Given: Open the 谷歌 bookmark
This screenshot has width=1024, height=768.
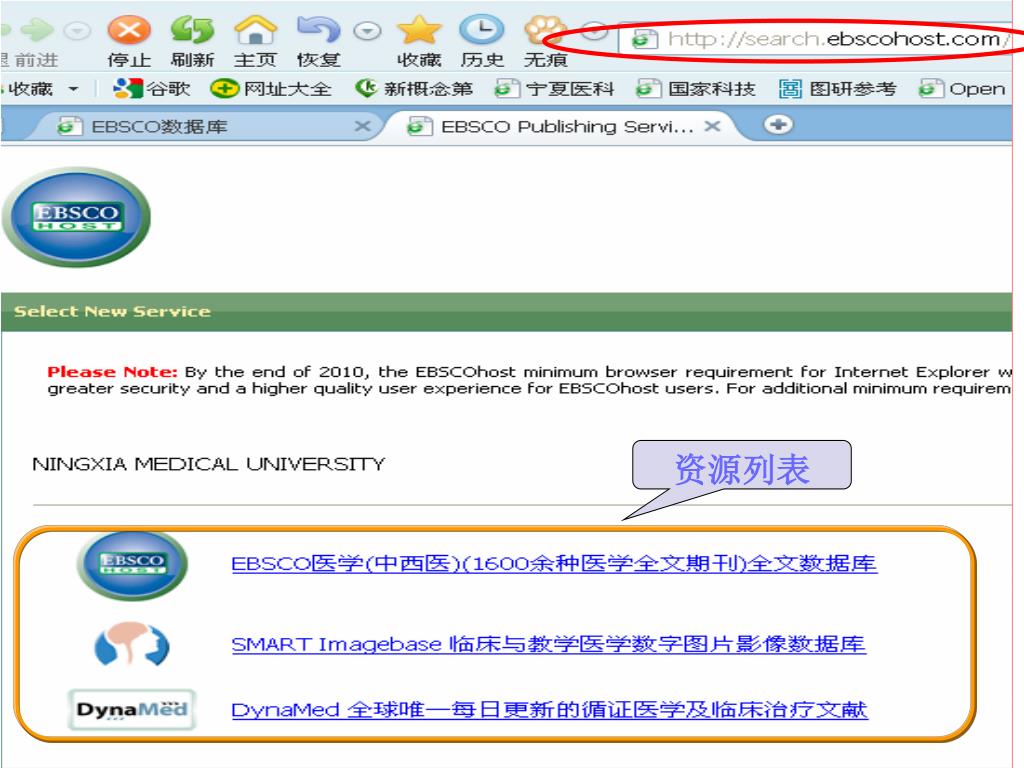Looking at the screenshot, I should (x=152, y=88).
